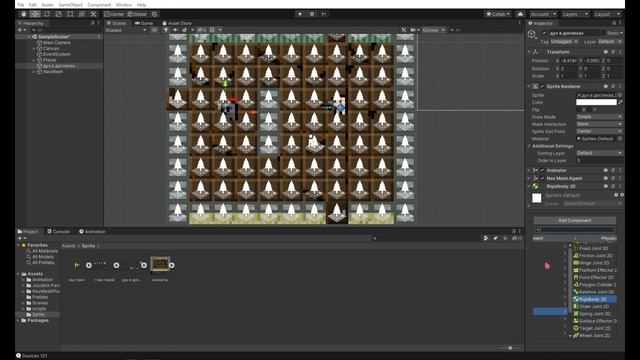The width and height of the screenshot is (640, 360).
Task: Collapse the Transform component foldout
Action: 529,52
